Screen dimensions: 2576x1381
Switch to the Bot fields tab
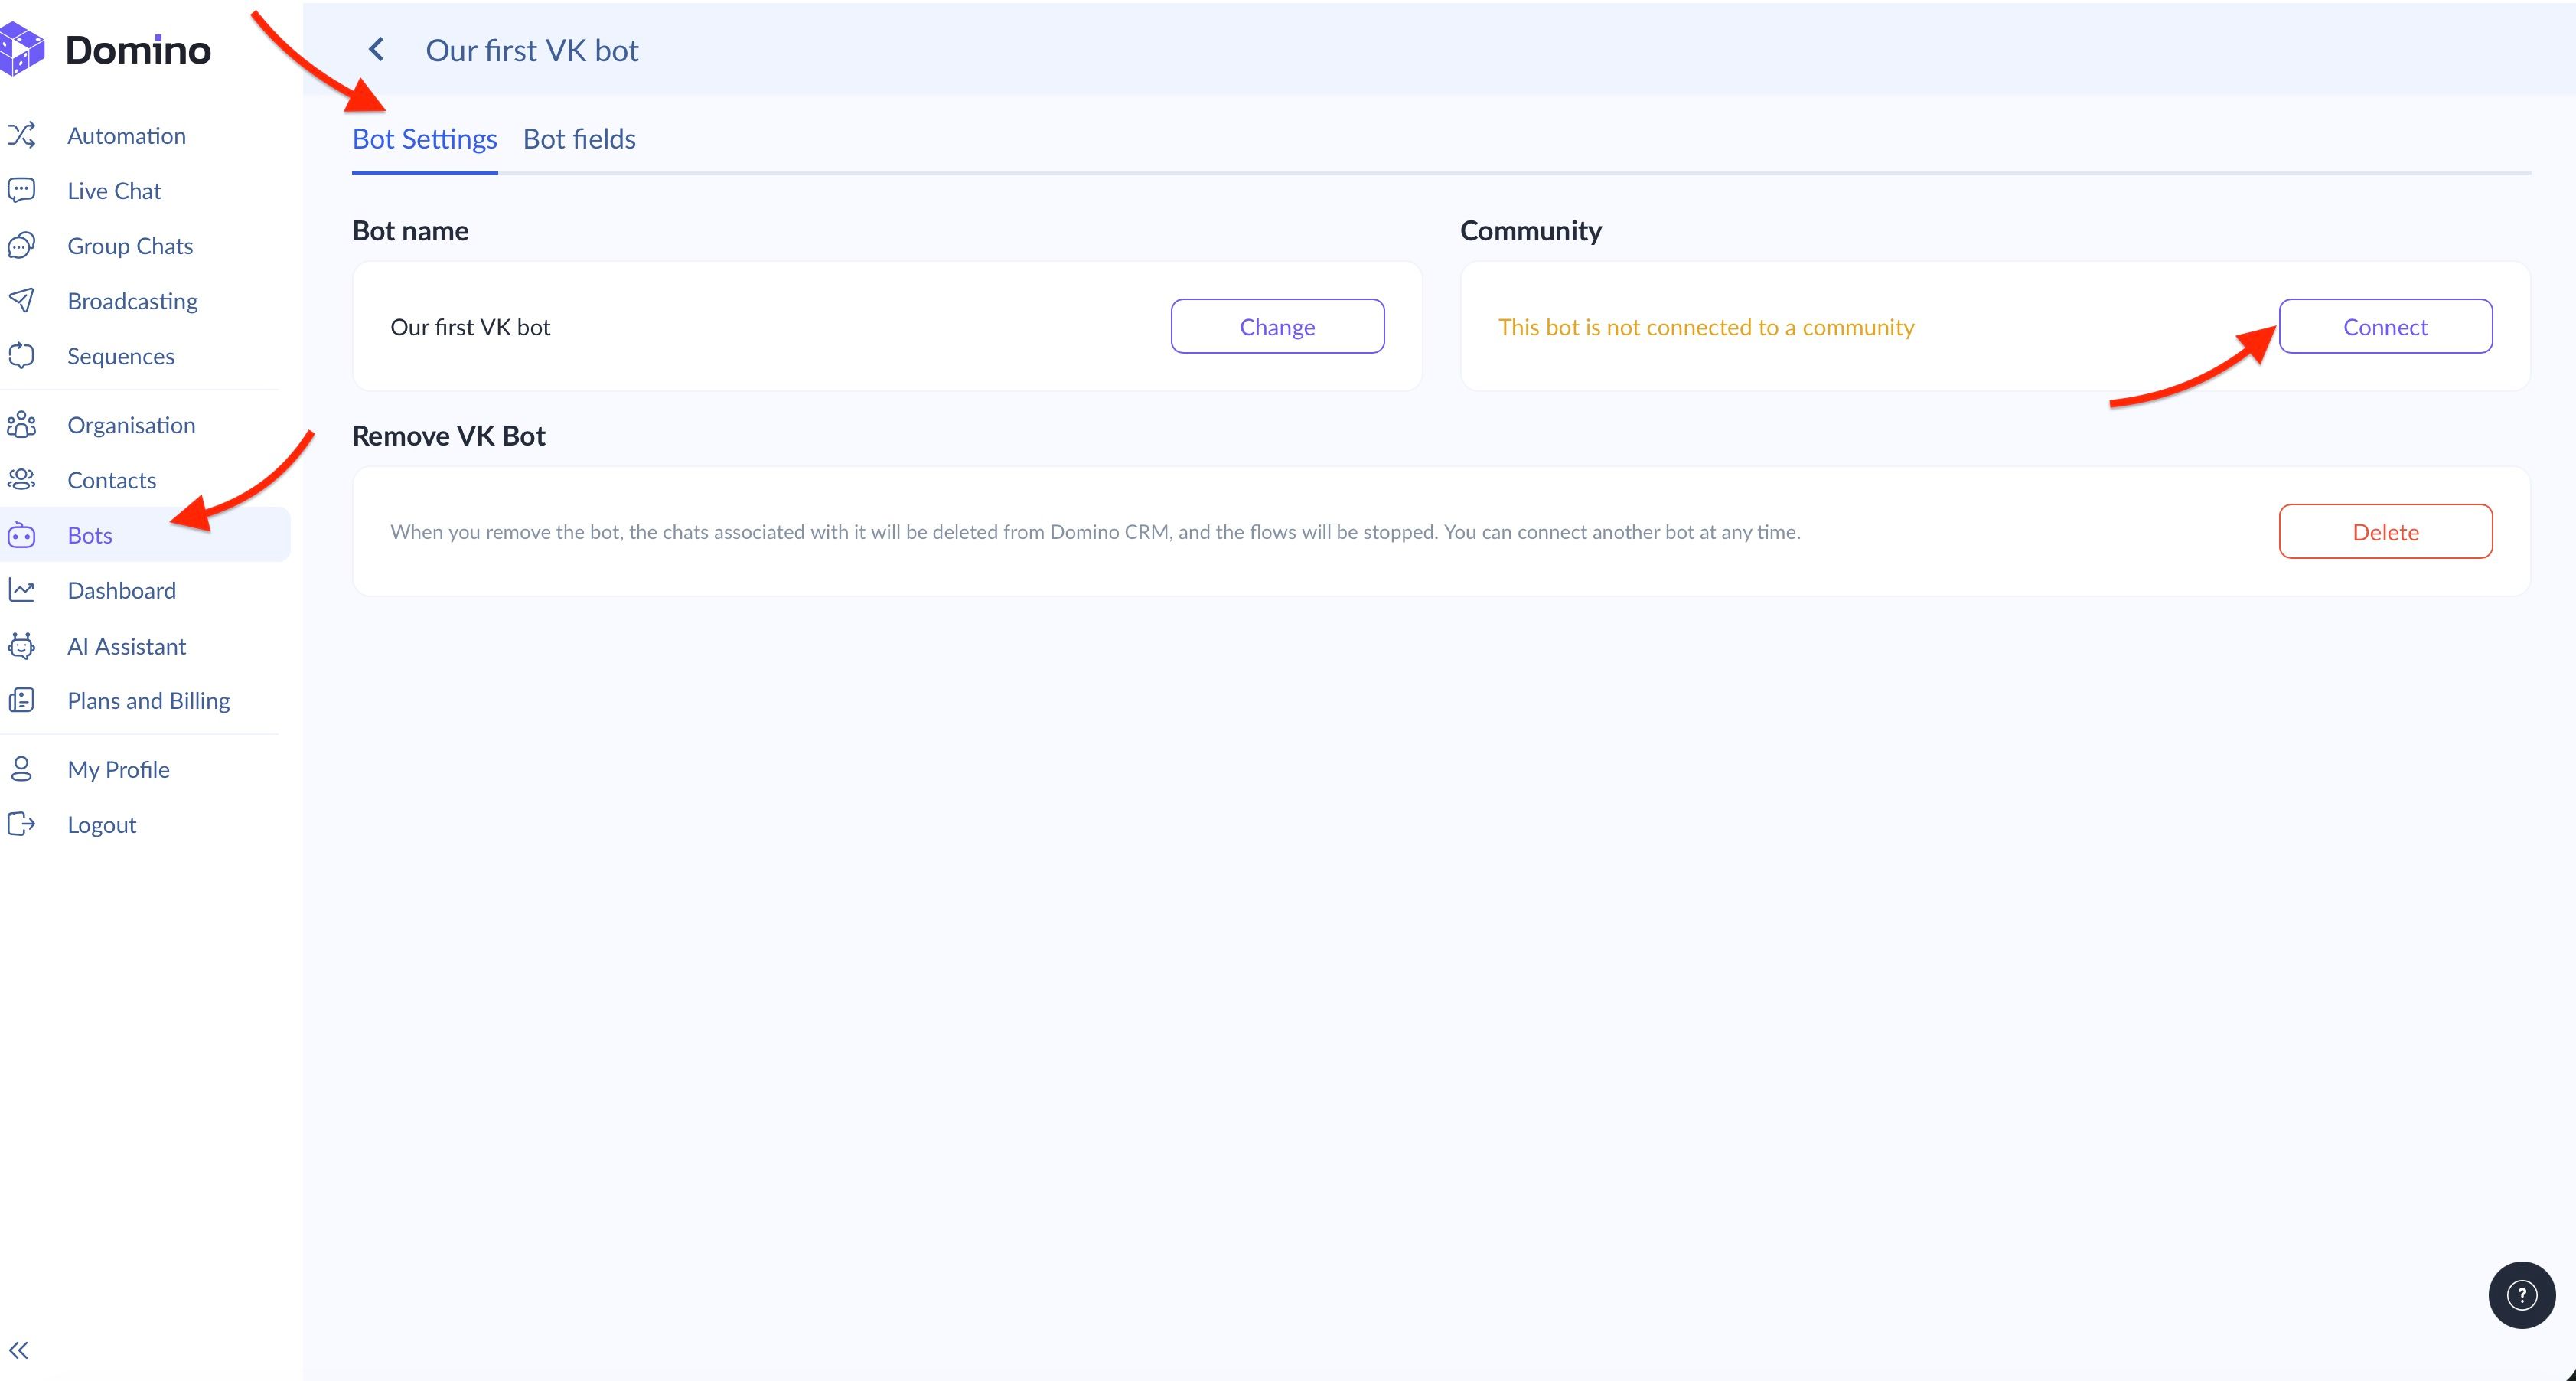point(579,139)
